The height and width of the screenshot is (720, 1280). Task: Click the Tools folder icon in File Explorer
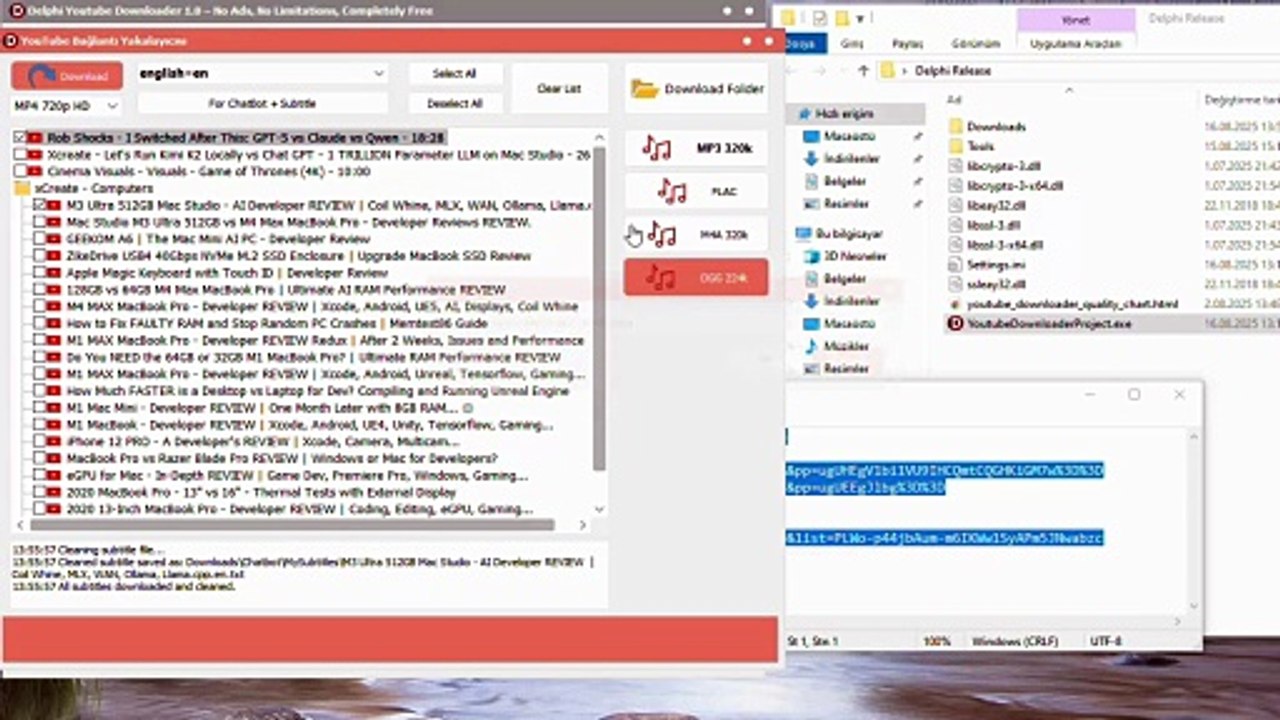955,146
